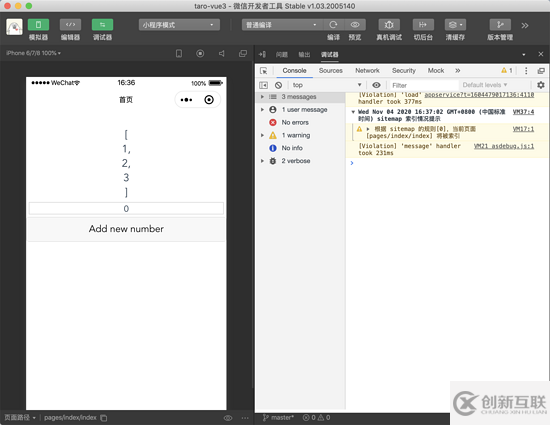550x425 pixels.
Task: Detach the simulator window icon
Action: pos(243,54)
